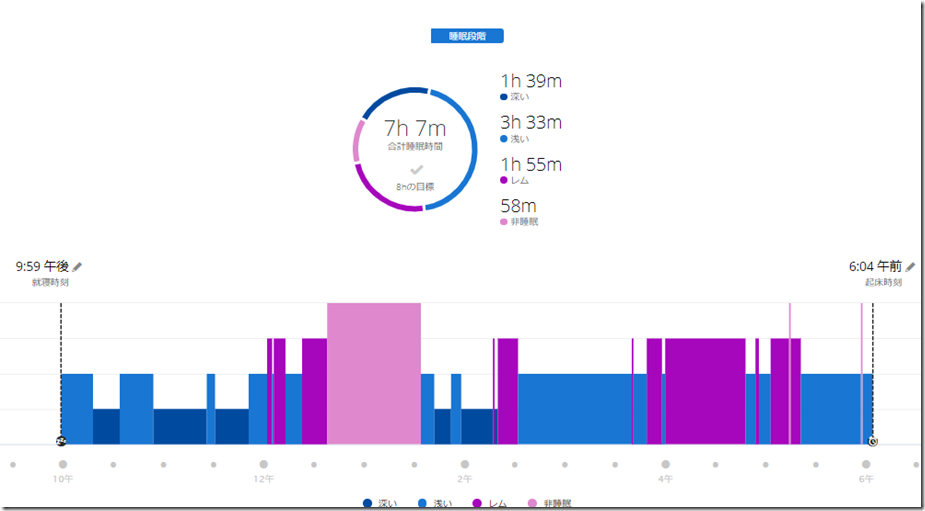Click the pencil icon beside 6:04 午前

pos(910,267)
